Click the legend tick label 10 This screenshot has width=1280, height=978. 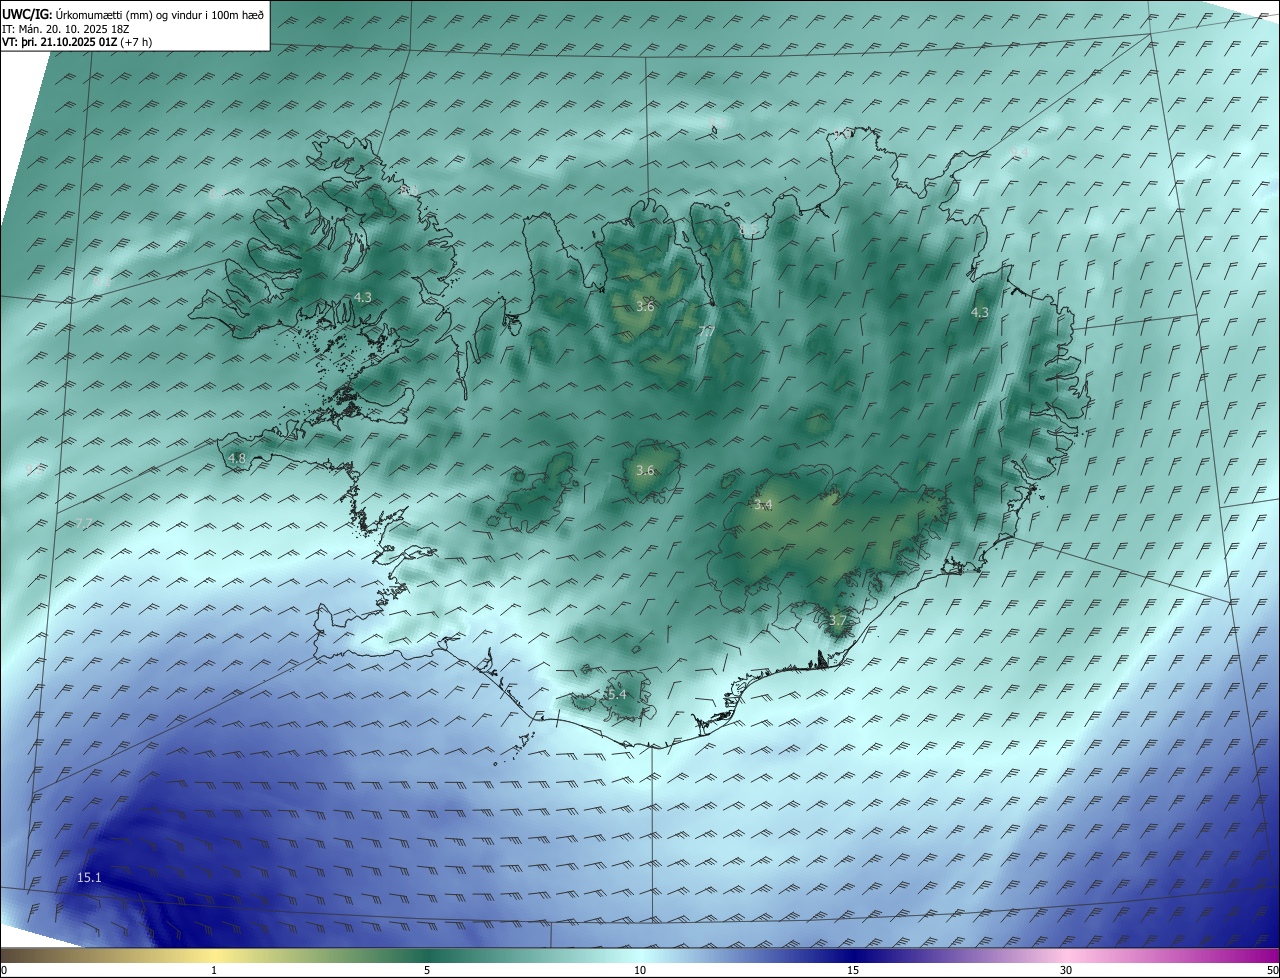(640, 970)
